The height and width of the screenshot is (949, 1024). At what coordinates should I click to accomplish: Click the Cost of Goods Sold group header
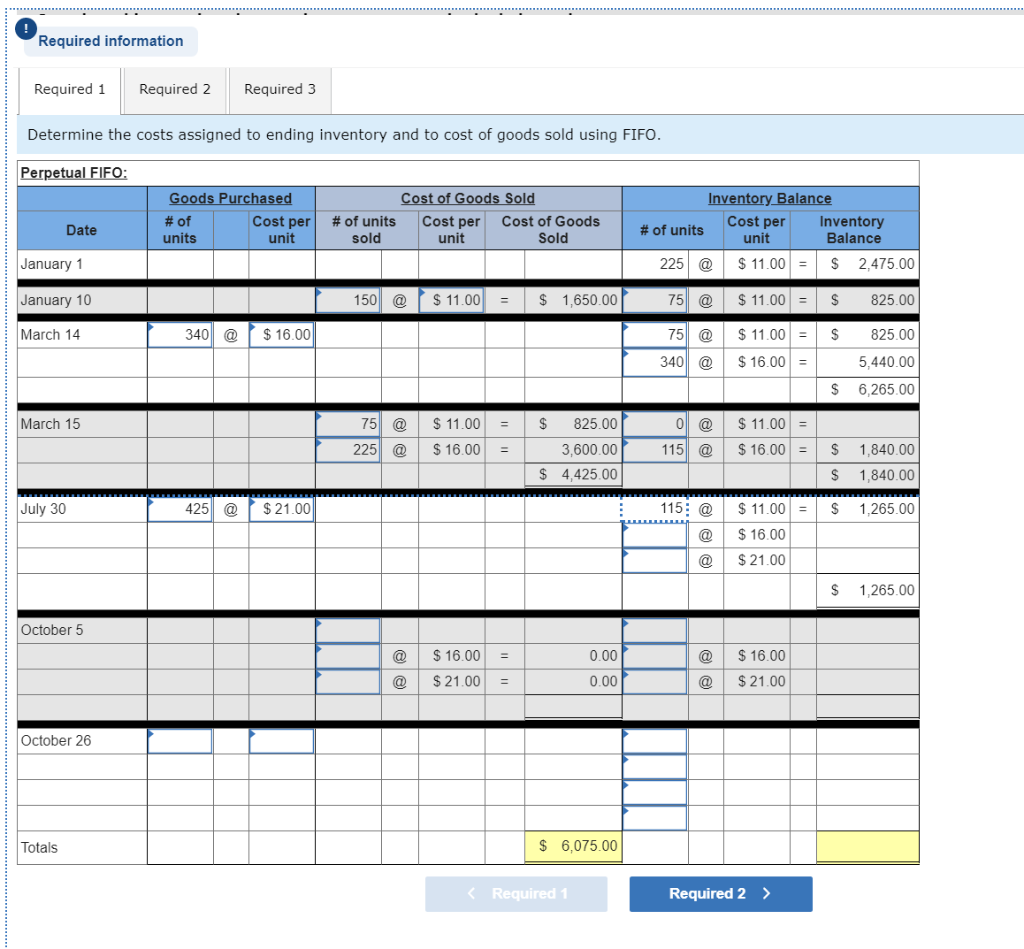pos(468,199)
